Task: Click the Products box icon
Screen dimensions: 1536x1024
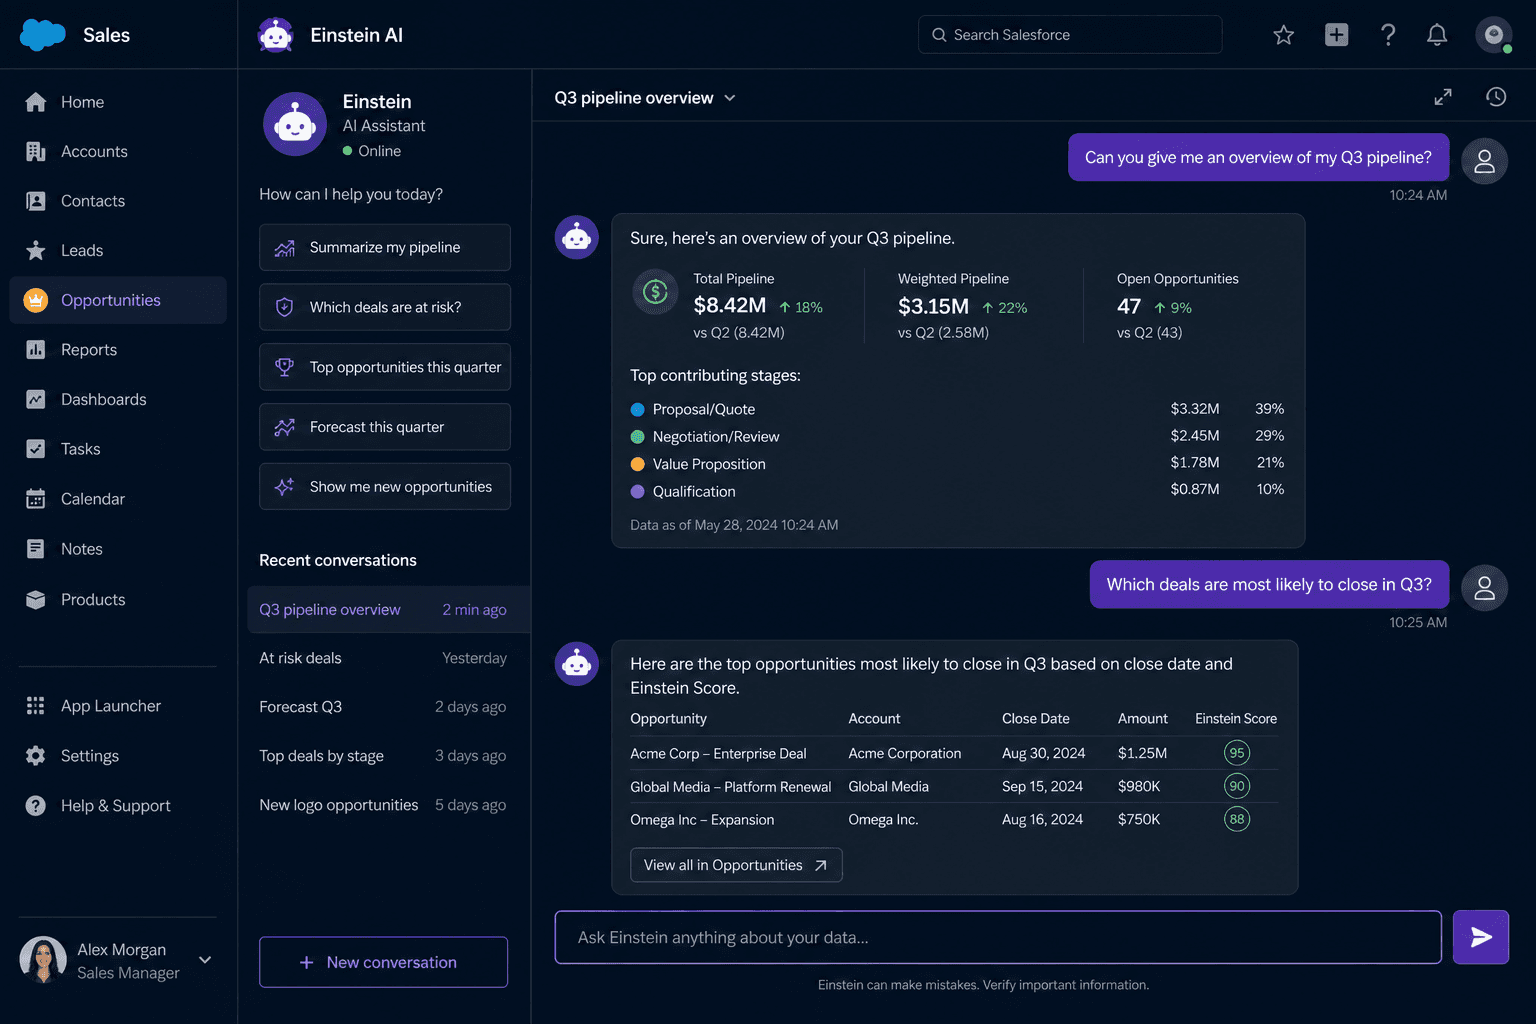Action: click(36, 599)
